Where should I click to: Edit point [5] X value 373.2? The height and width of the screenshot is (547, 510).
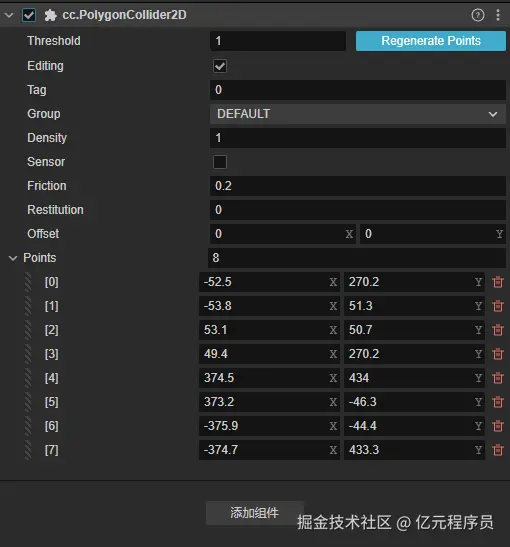point(269,402)
